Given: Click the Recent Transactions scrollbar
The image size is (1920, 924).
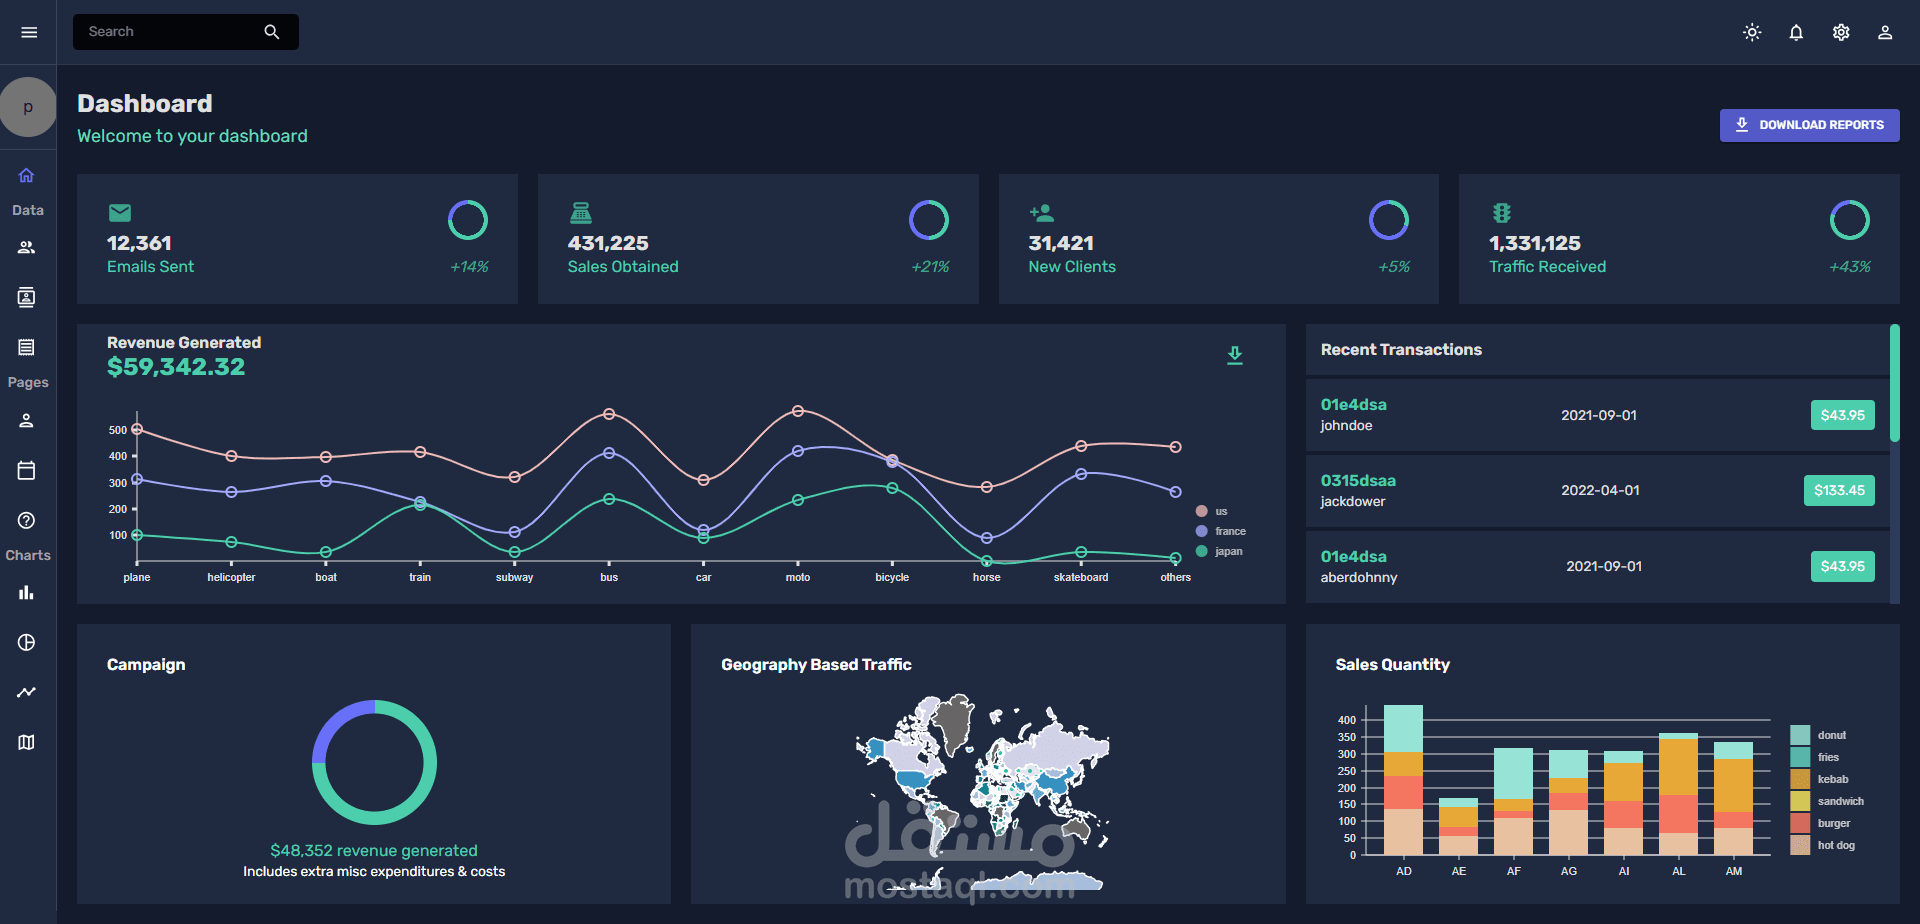Looking at the screenshot, I should 1894,384.
